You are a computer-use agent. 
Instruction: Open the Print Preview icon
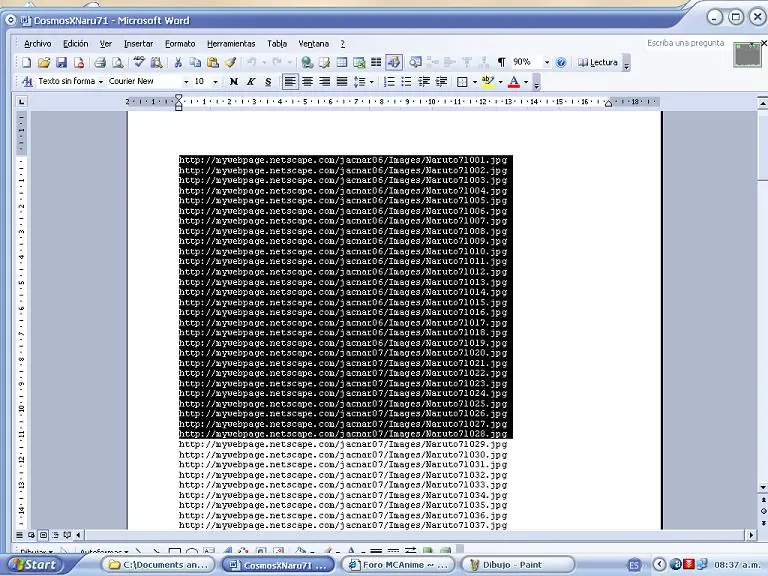pyautogui.click(x=118, y=63)
